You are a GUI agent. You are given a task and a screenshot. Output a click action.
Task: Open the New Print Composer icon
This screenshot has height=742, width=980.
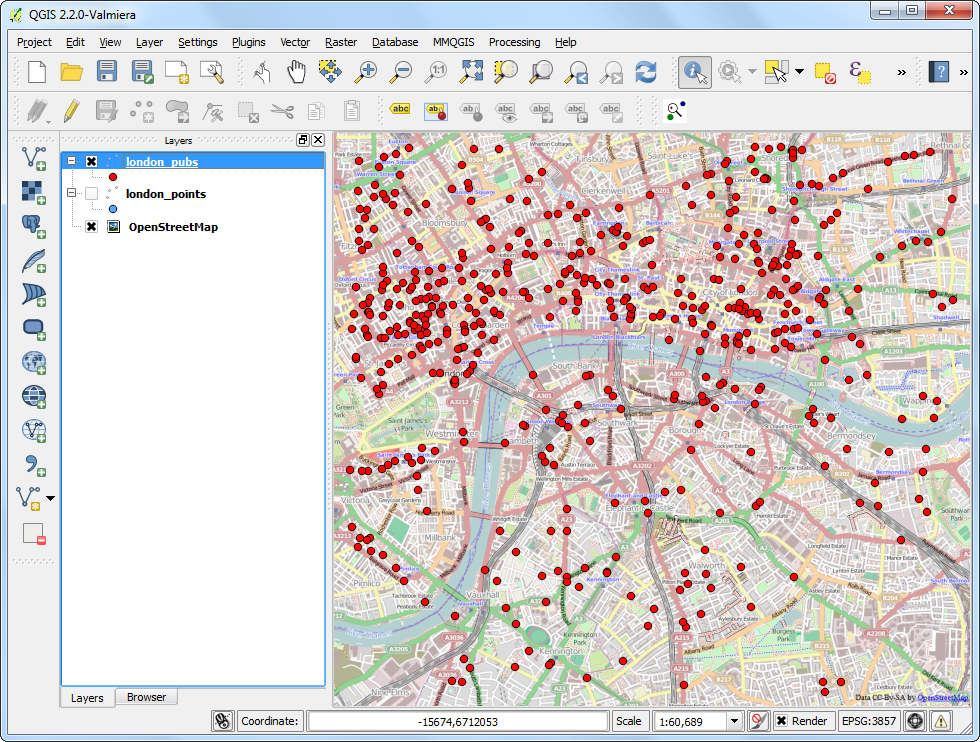click(177, 72)
